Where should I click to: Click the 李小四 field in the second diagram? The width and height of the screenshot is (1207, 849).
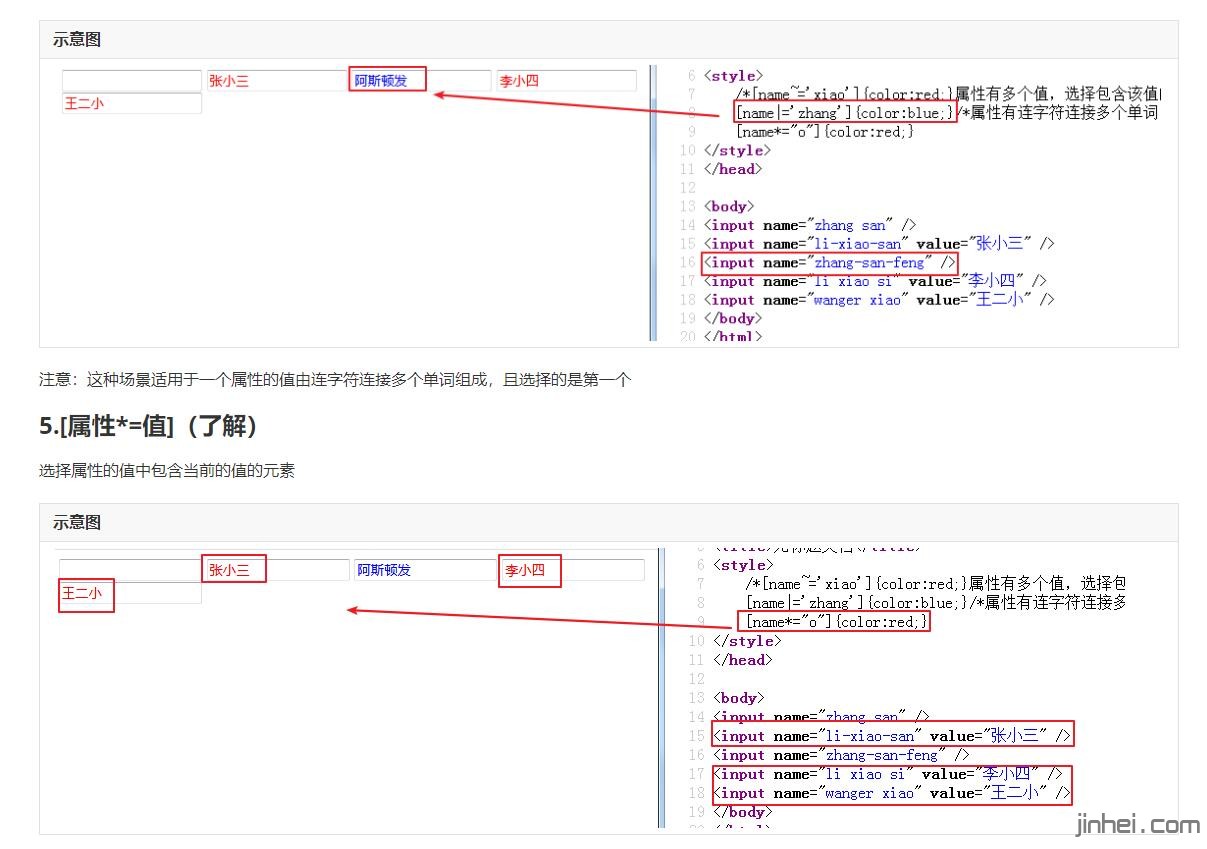point(572,570)
